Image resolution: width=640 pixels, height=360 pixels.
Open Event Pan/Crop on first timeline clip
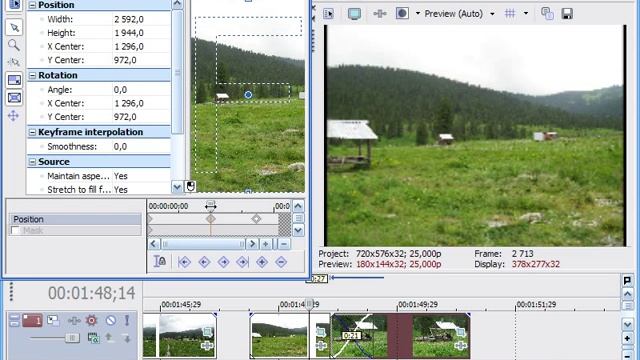point(207,332)
